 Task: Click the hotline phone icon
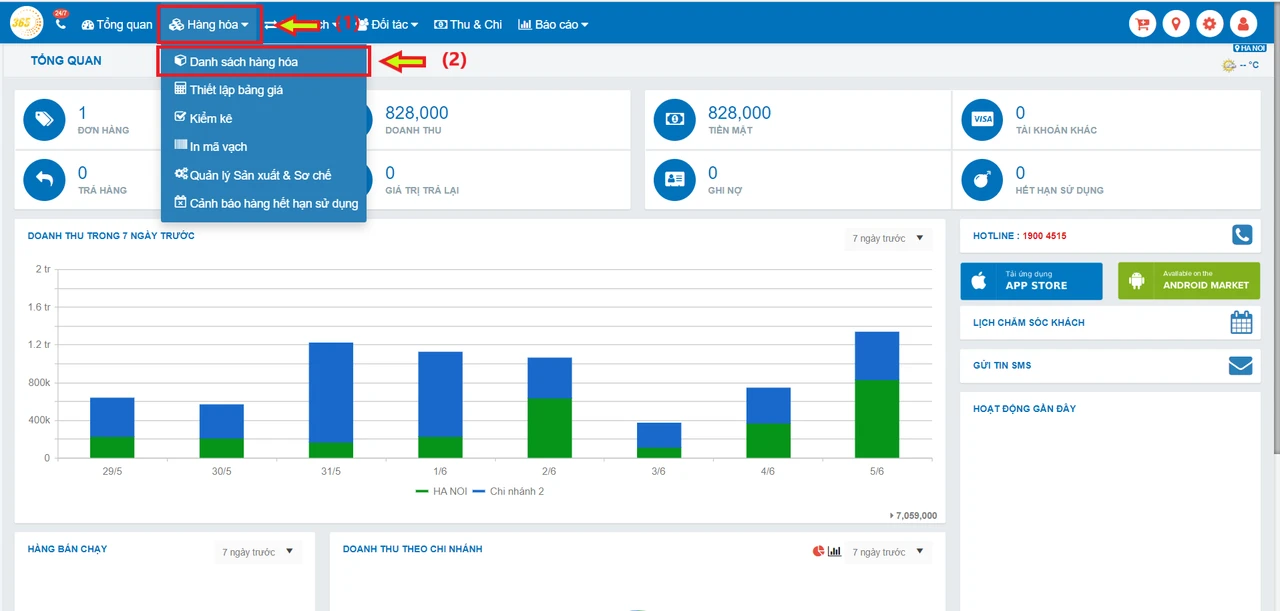point(1241,235)
